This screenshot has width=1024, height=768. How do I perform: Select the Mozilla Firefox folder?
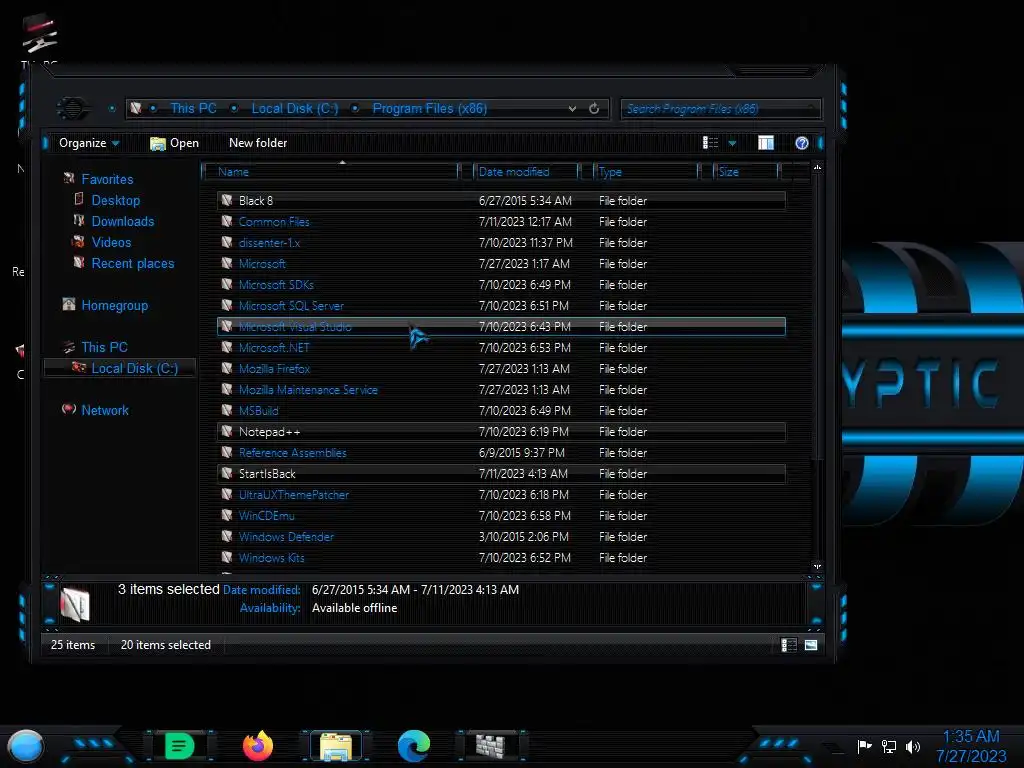click(501, 368)
